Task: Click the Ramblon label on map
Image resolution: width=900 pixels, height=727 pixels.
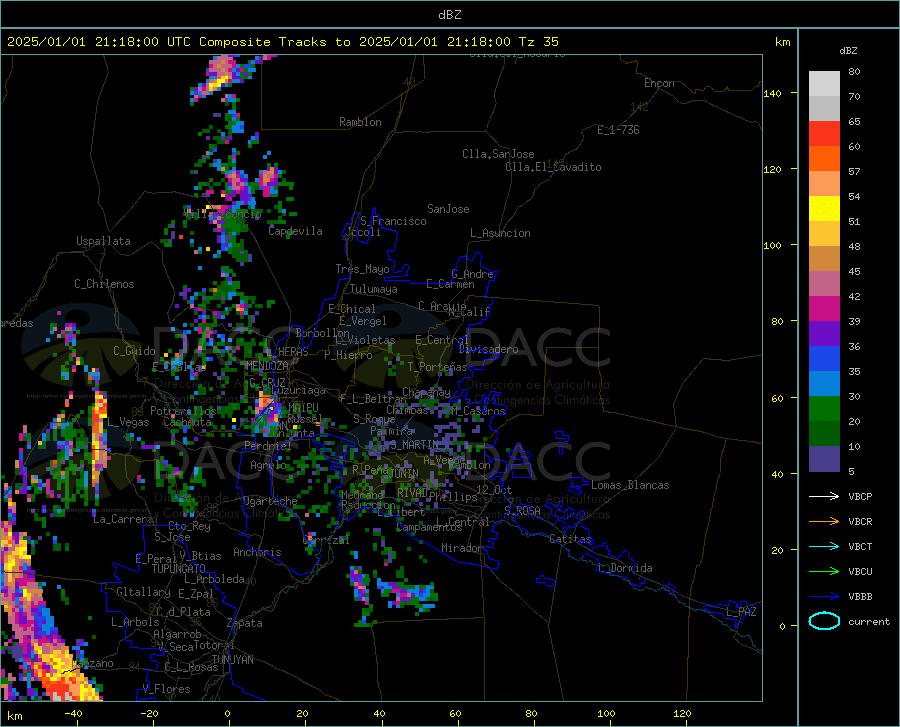Action: (x=360, y=122)
